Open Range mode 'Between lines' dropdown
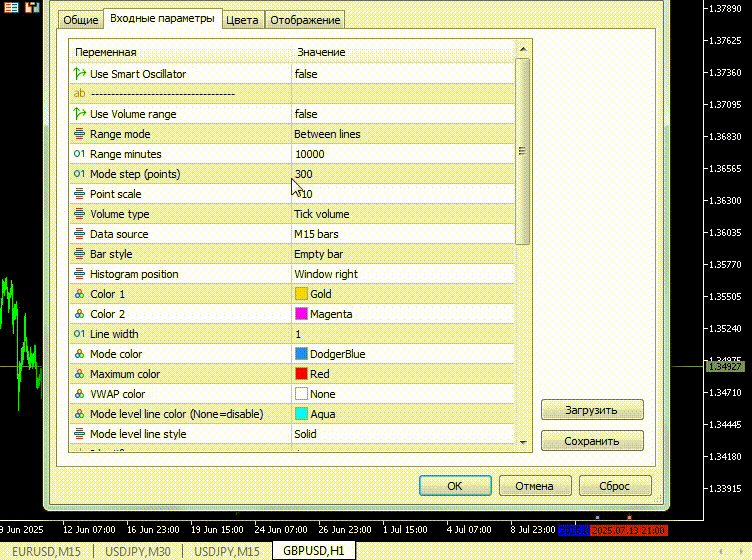The height and width of the screenshot is (560, 752). coord(402,134)
